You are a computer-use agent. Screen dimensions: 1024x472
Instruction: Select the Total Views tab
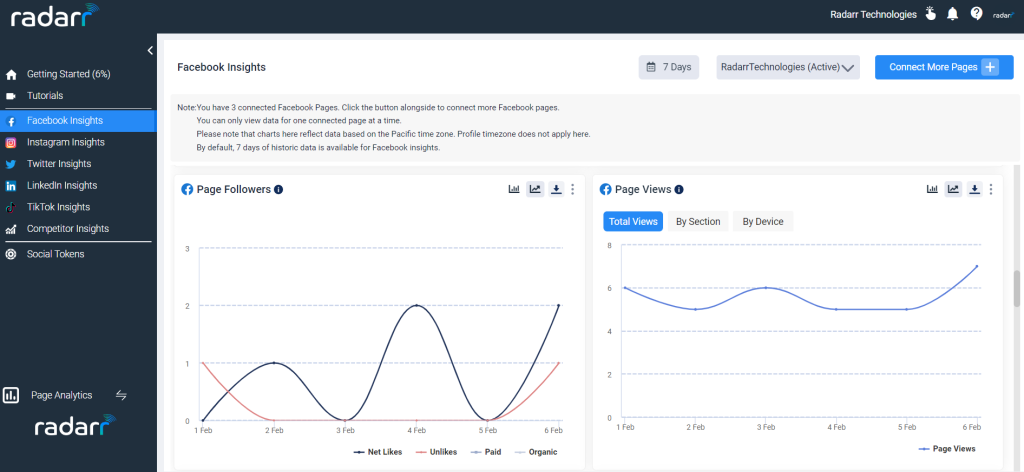coord(633,221)
